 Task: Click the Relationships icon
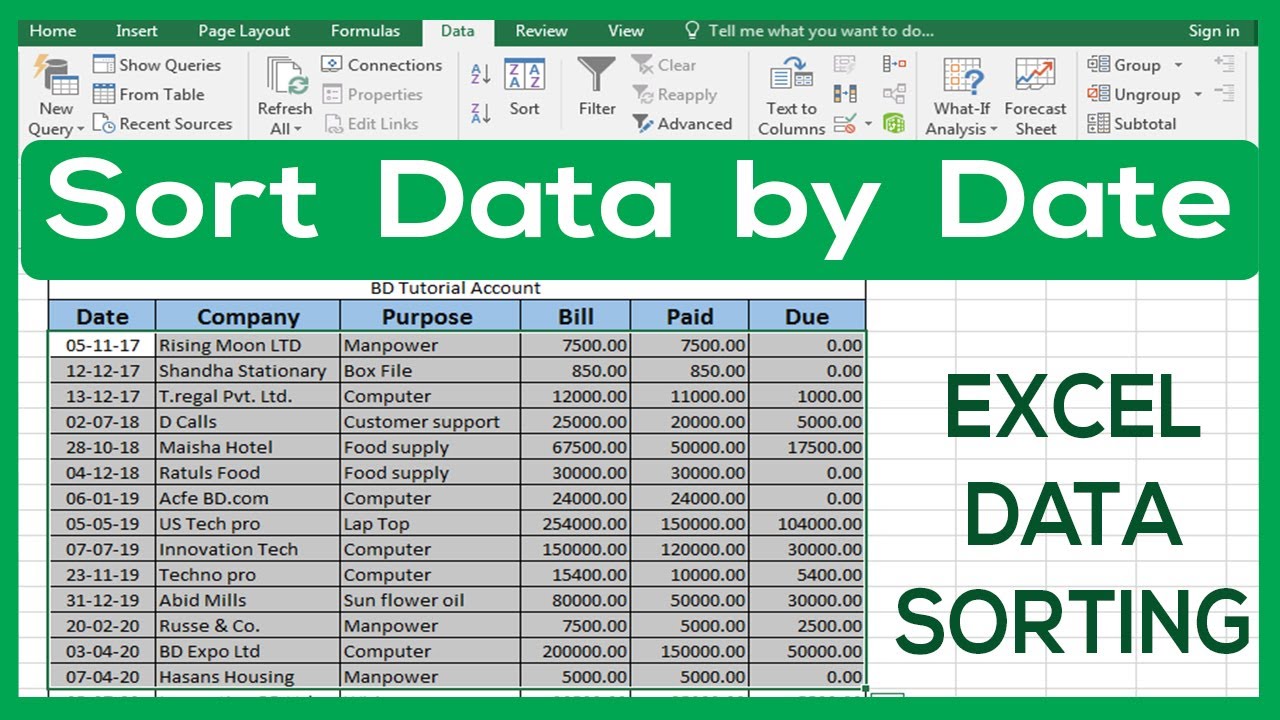tap(894, 94)
